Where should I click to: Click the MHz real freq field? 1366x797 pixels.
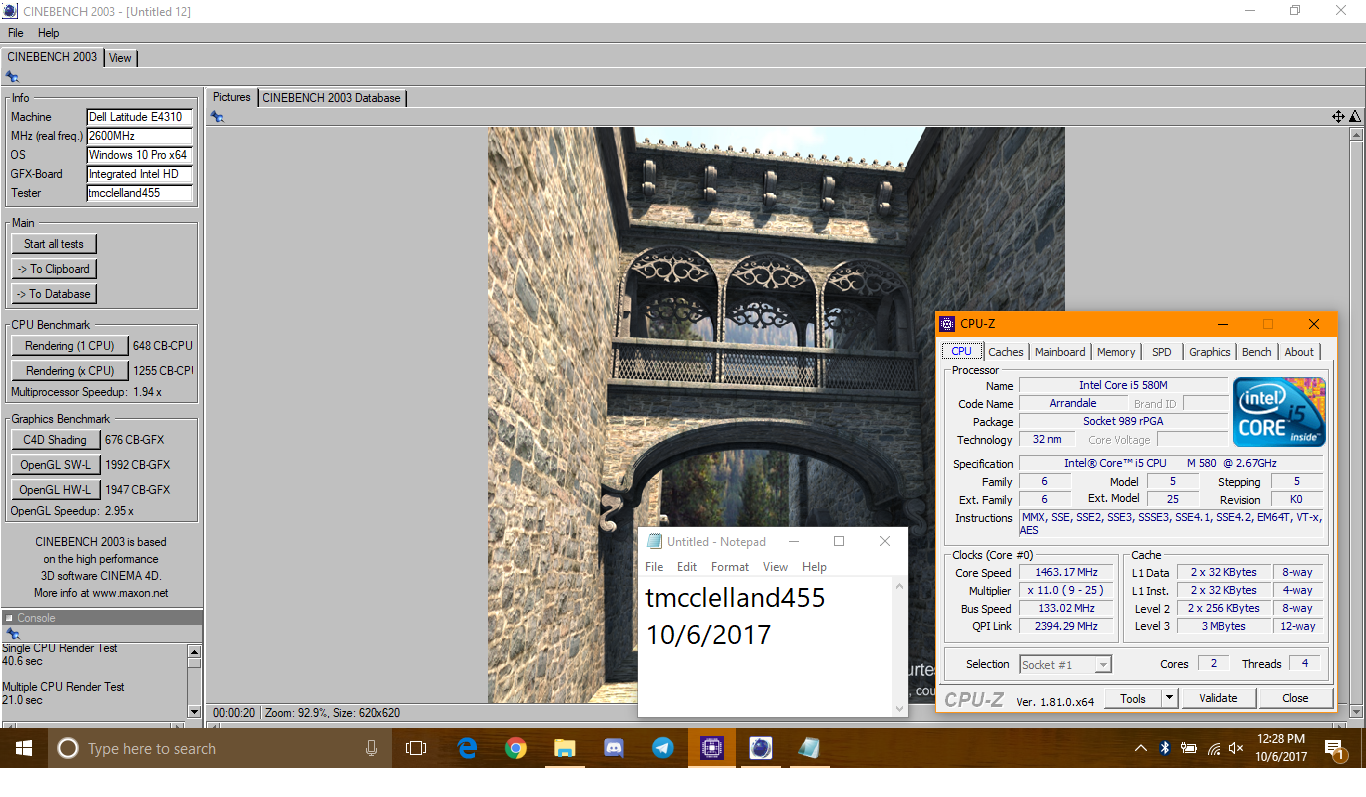click(x=140, y=136)
